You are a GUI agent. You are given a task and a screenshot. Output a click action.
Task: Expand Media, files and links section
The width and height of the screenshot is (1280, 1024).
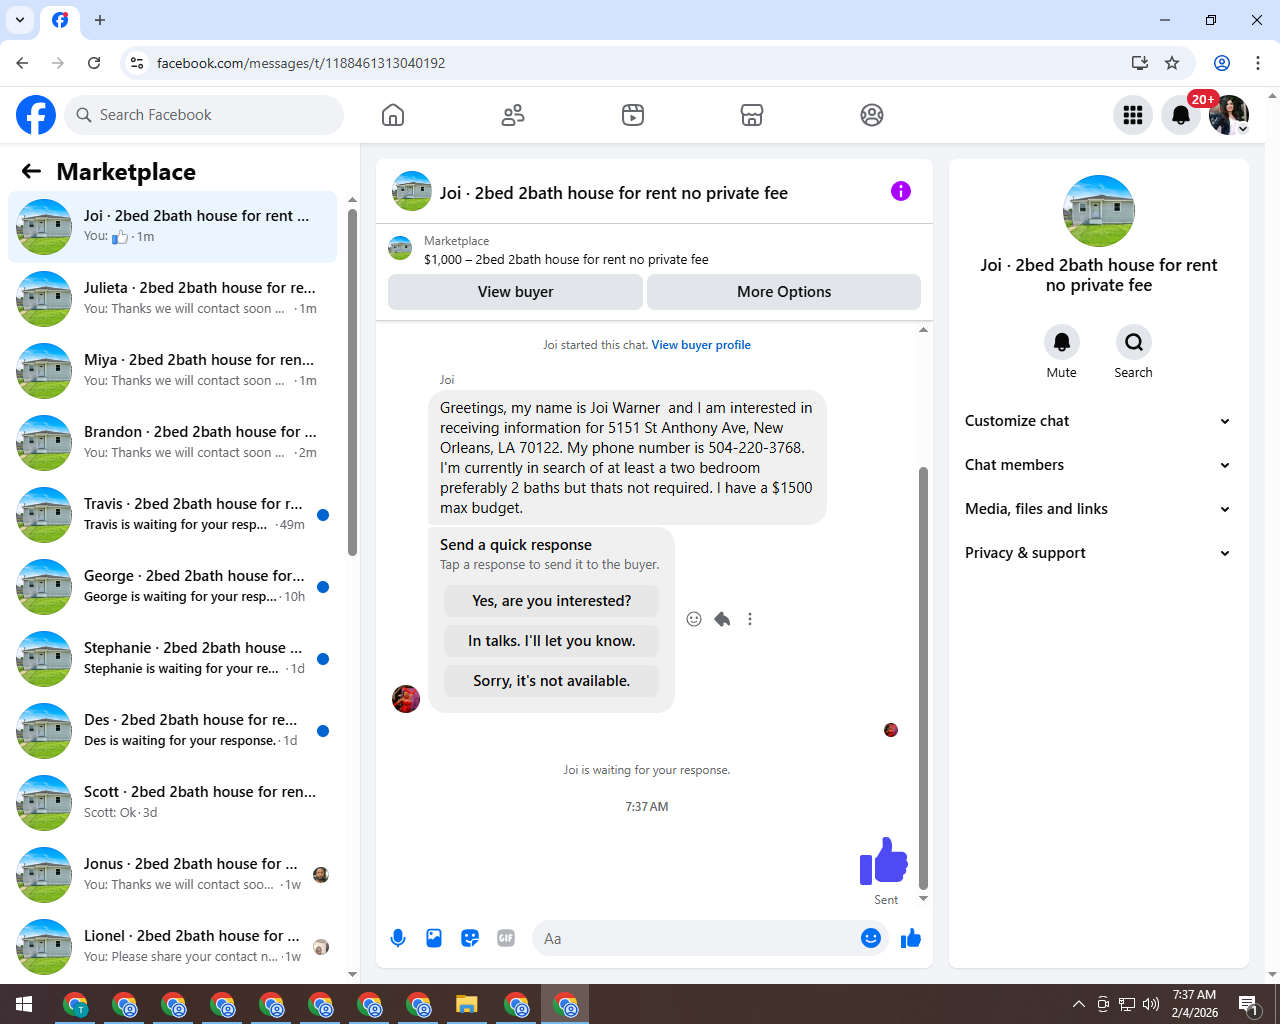pos(1098,509)
